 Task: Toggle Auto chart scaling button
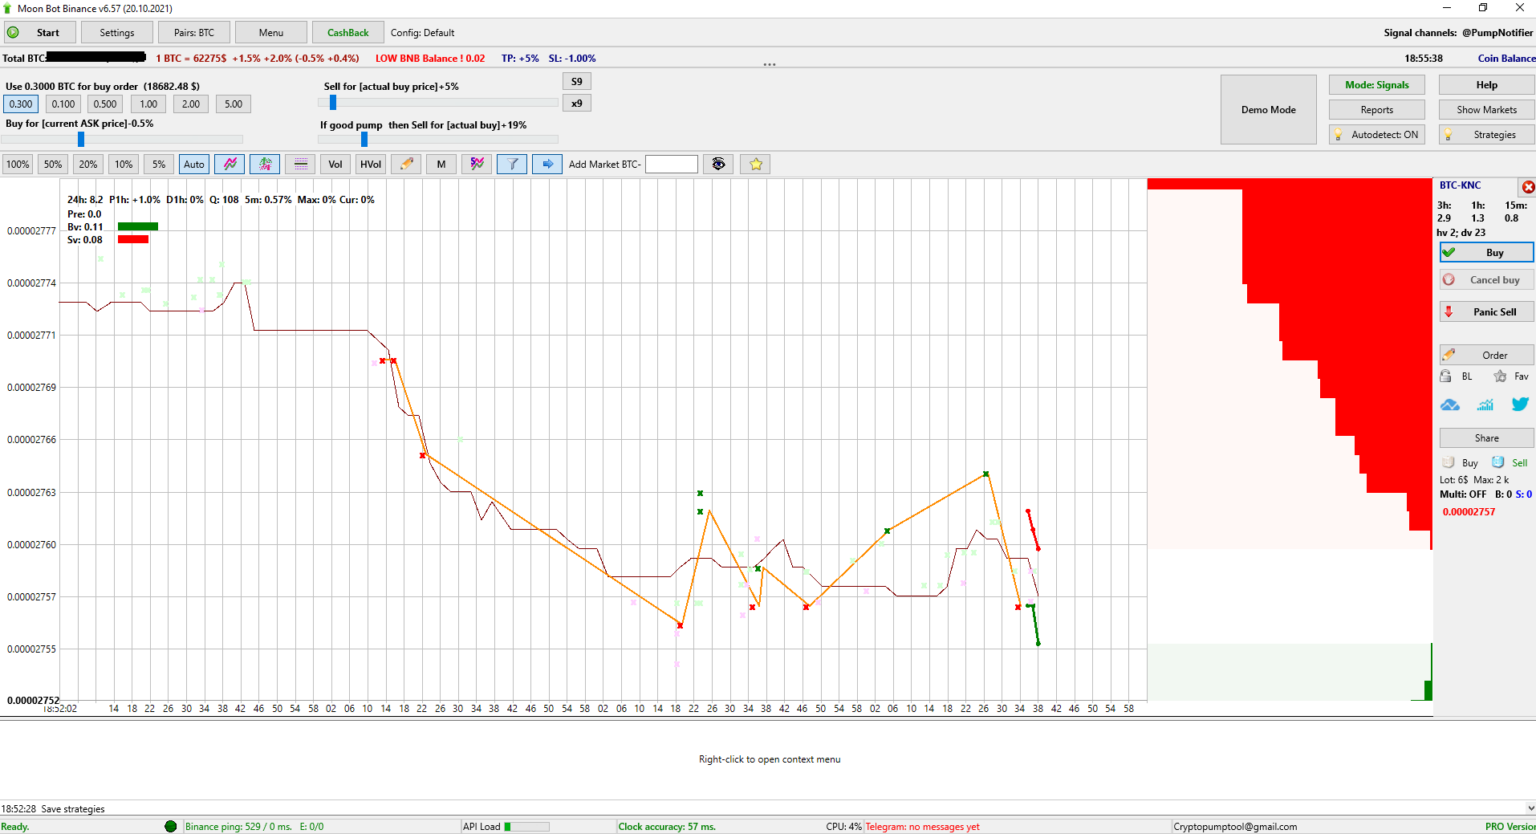click(194, 164)
